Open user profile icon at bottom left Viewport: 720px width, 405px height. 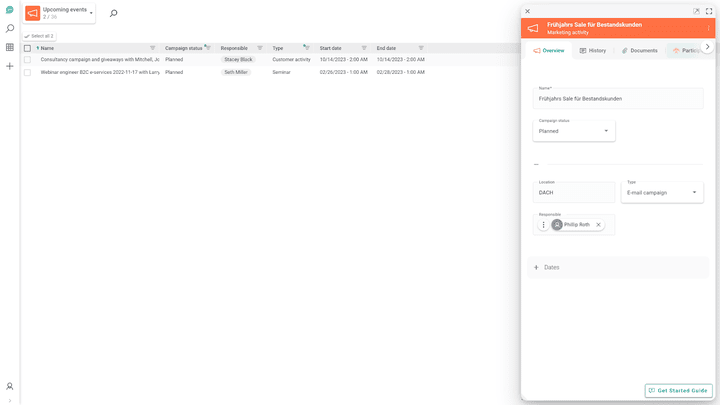coord(10,386)
